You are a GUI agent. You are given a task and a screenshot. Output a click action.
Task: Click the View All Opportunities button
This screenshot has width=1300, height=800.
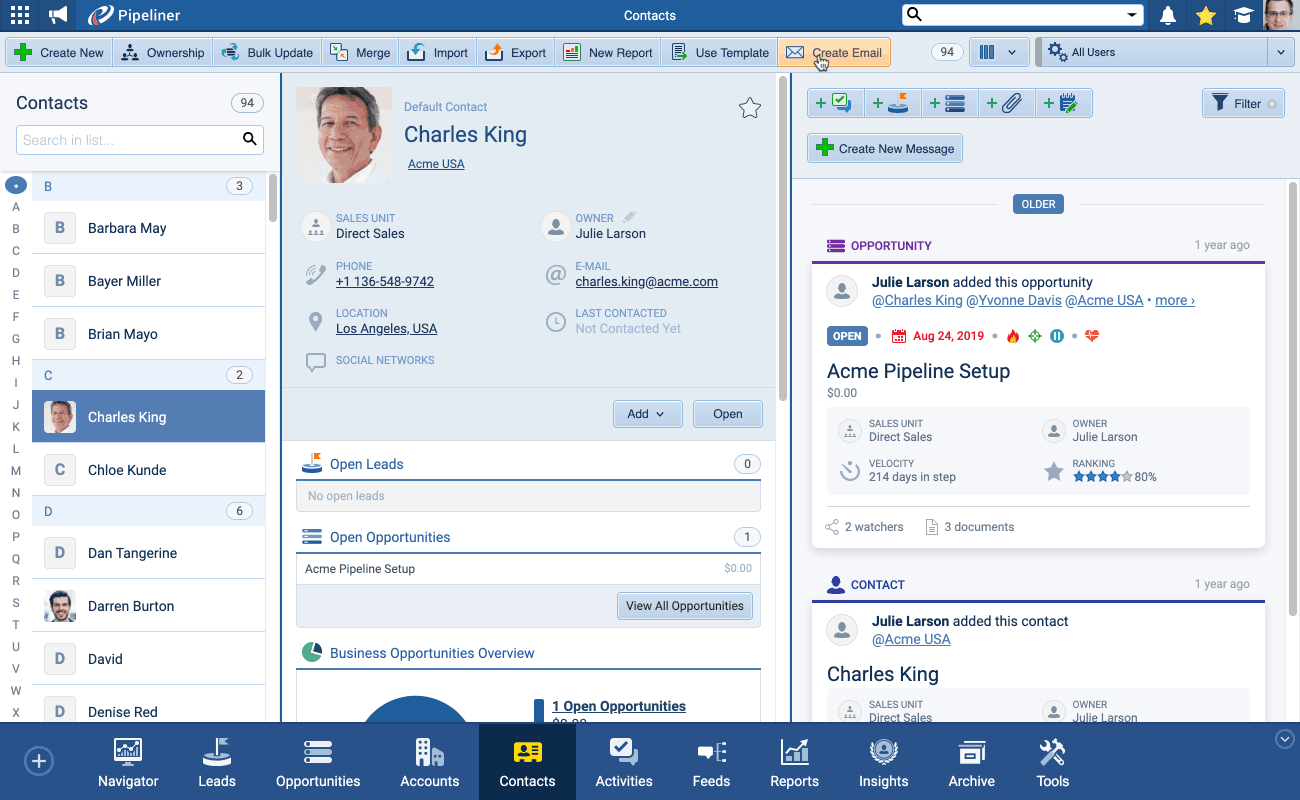click(x=685, y=606)
